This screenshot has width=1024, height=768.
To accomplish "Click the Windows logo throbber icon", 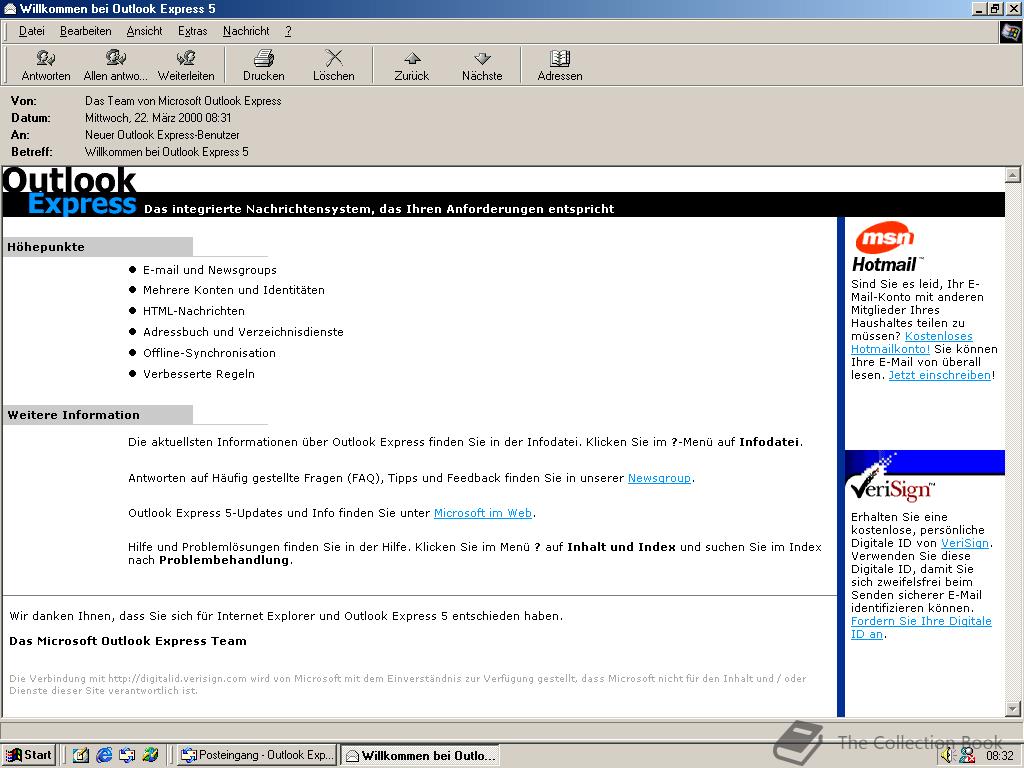I will click(1011, 32).
